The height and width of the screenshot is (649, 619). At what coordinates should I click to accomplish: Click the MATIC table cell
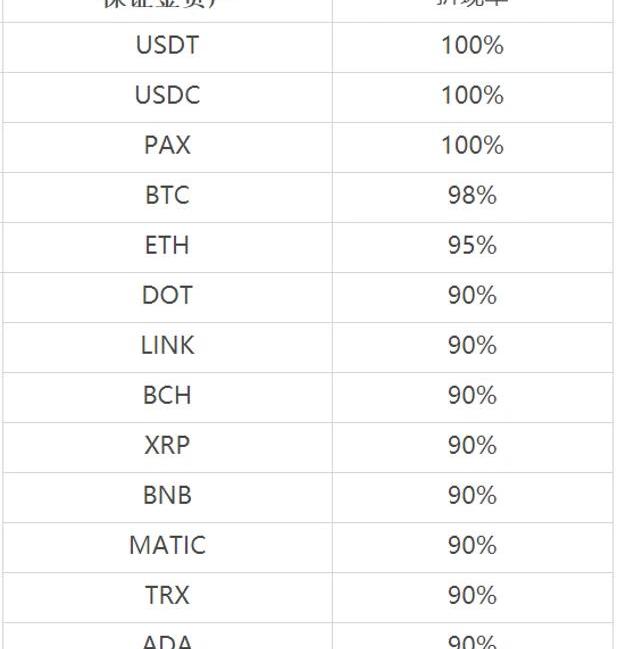(x=167, y=546)
